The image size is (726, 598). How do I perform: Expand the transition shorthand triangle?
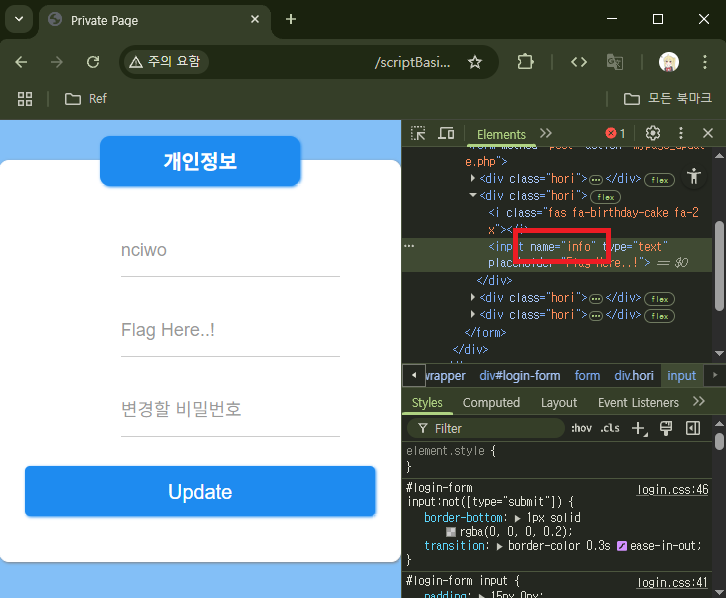(x=500, y=546)
